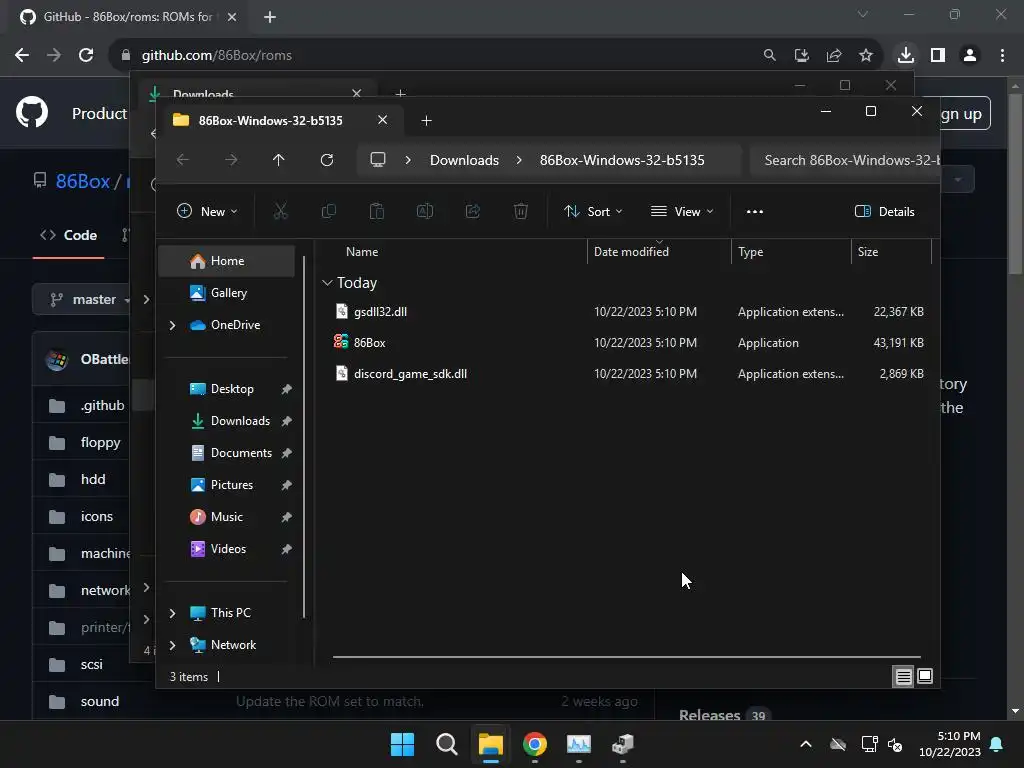
Task: Click Chrome share page icon
Action: coord(834,56)
